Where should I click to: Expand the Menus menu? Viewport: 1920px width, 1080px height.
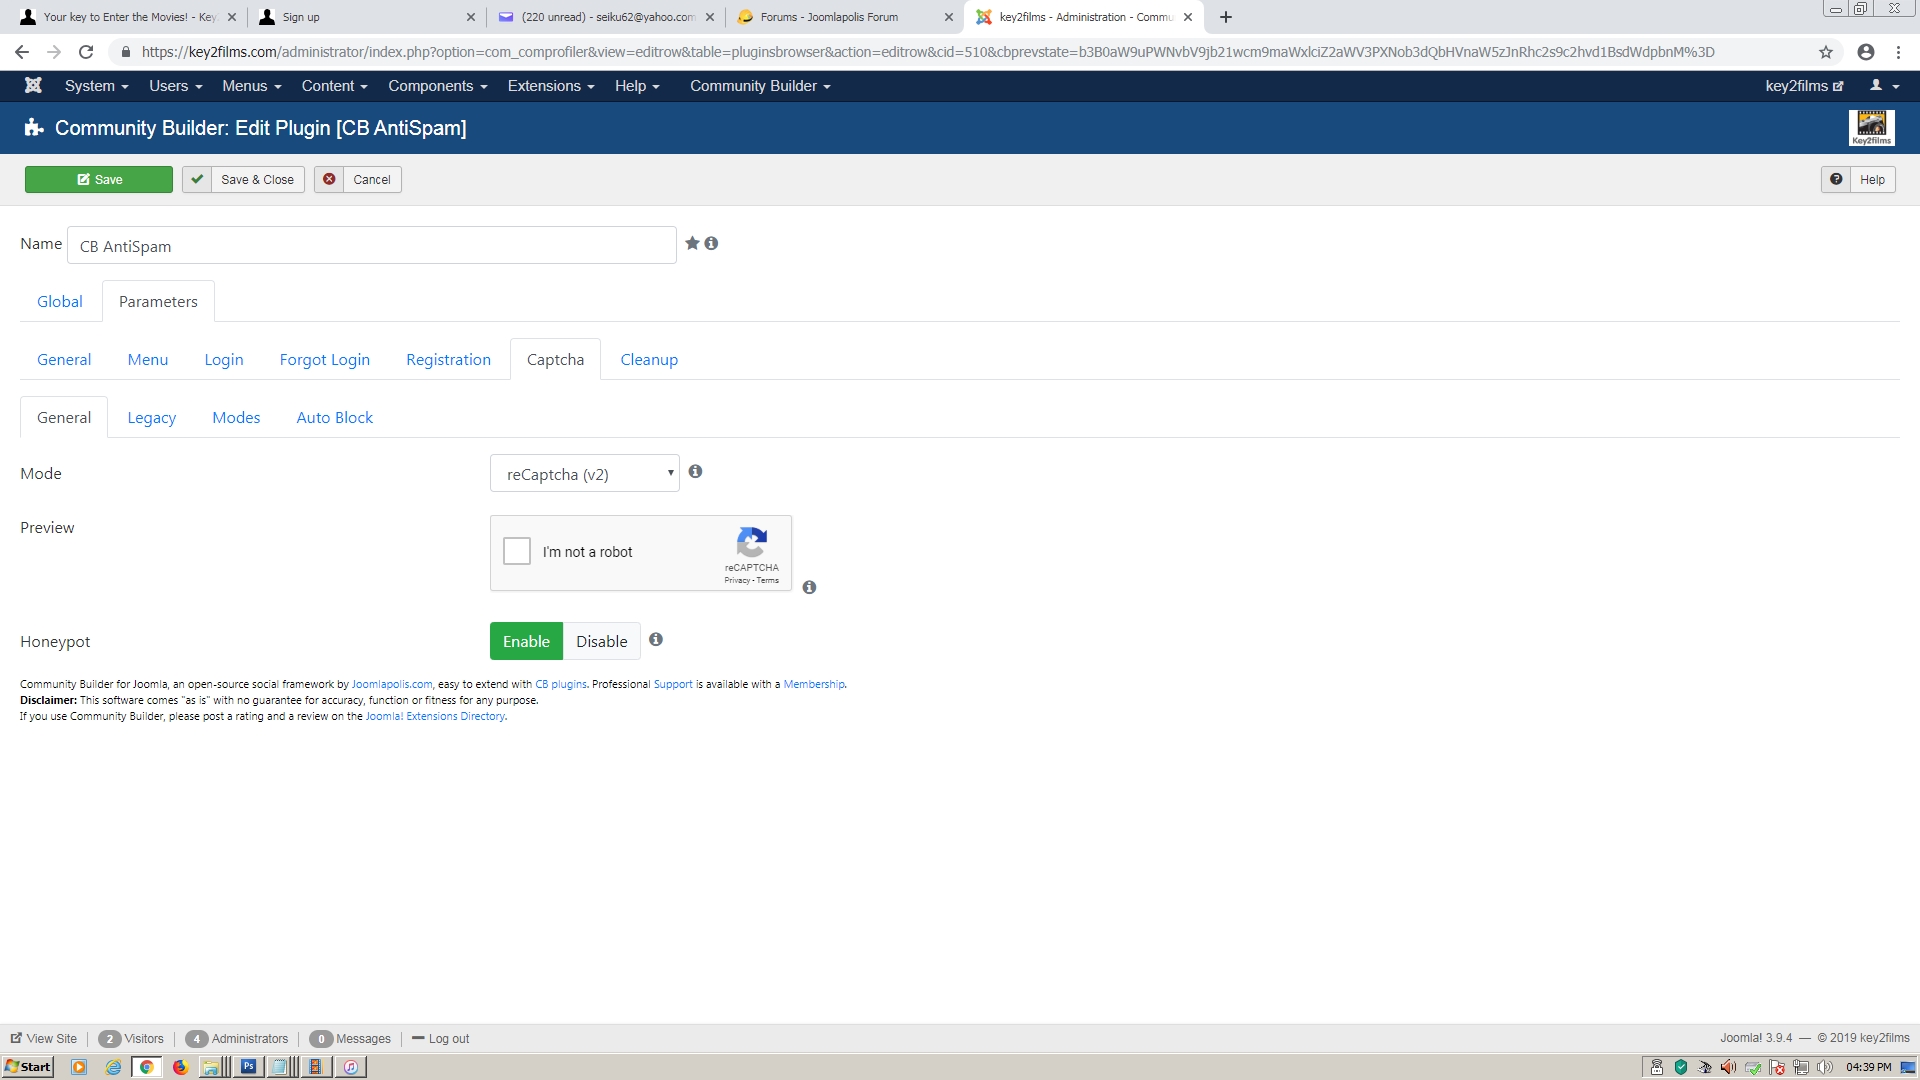(251, 86)
